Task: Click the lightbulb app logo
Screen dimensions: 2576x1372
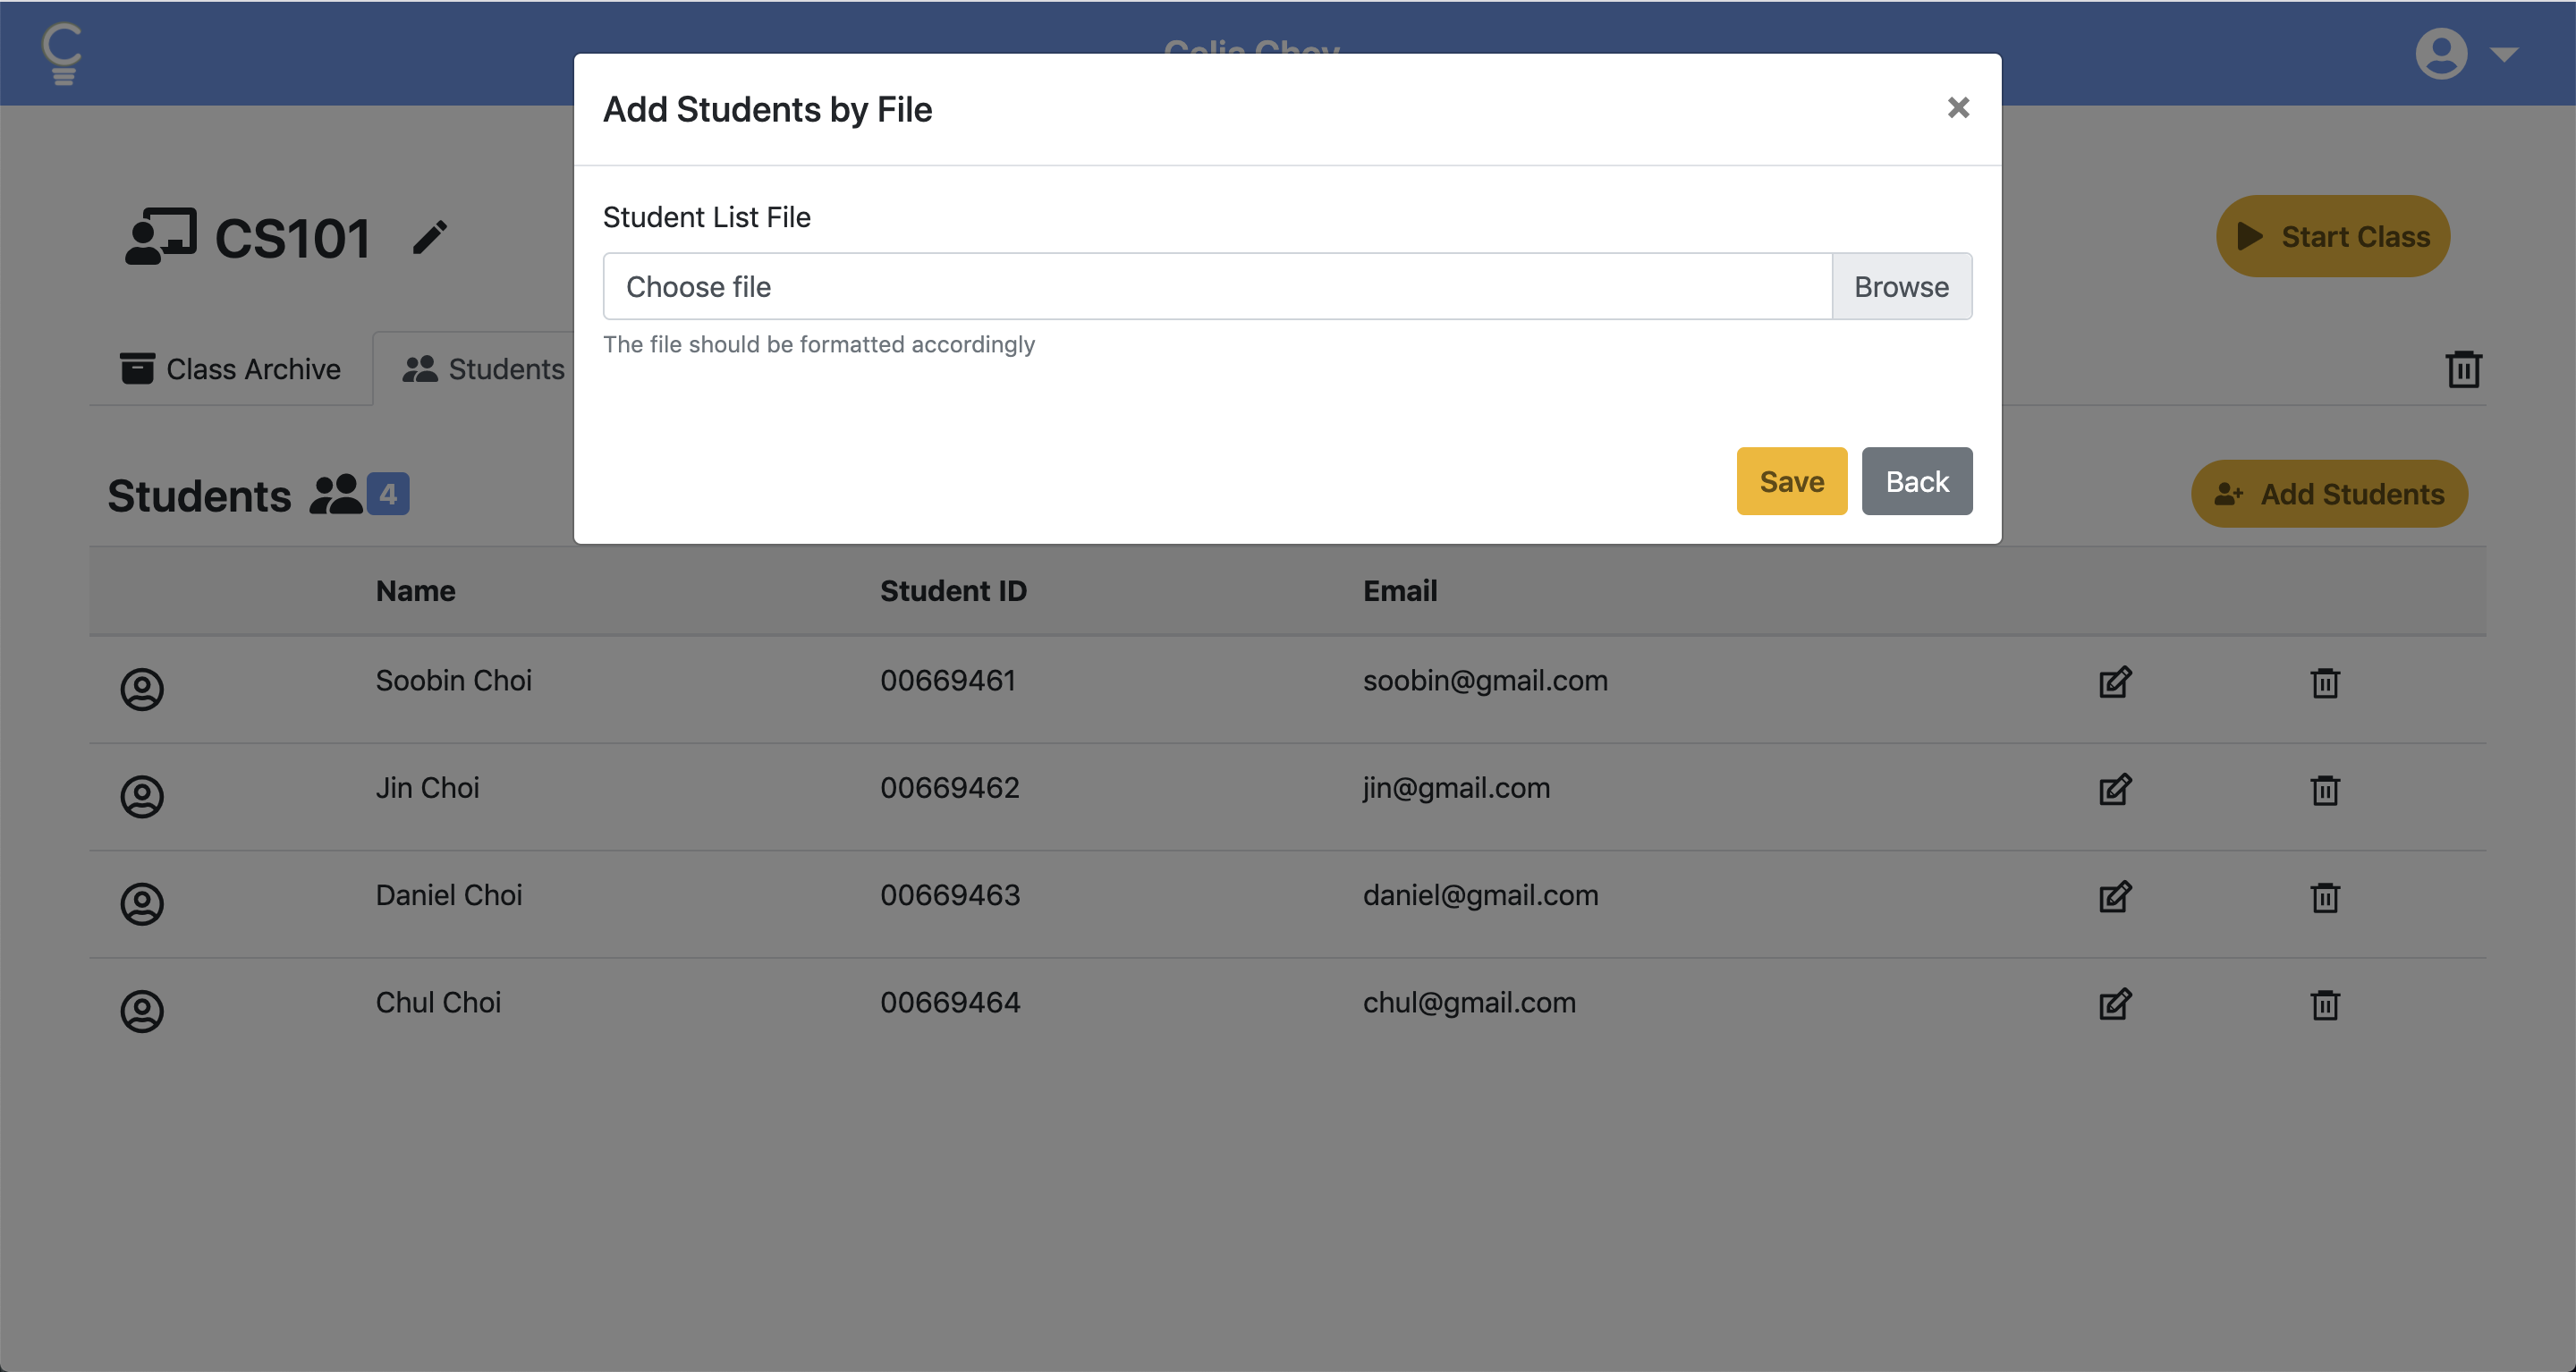Action: coord(62,53)
